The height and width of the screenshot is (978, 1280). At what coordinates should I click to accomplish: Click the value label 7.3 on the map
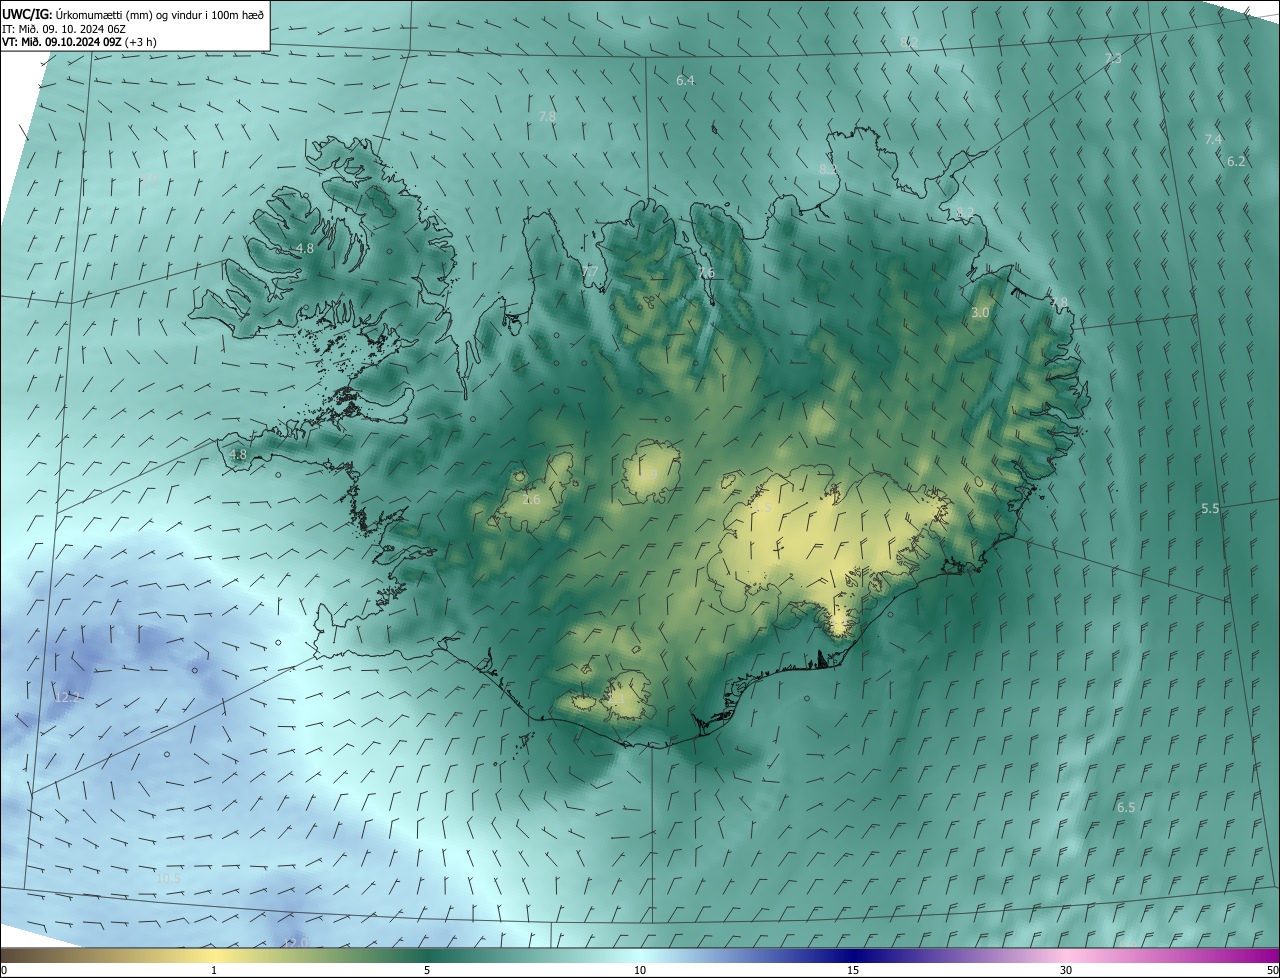coord(1113,59)
